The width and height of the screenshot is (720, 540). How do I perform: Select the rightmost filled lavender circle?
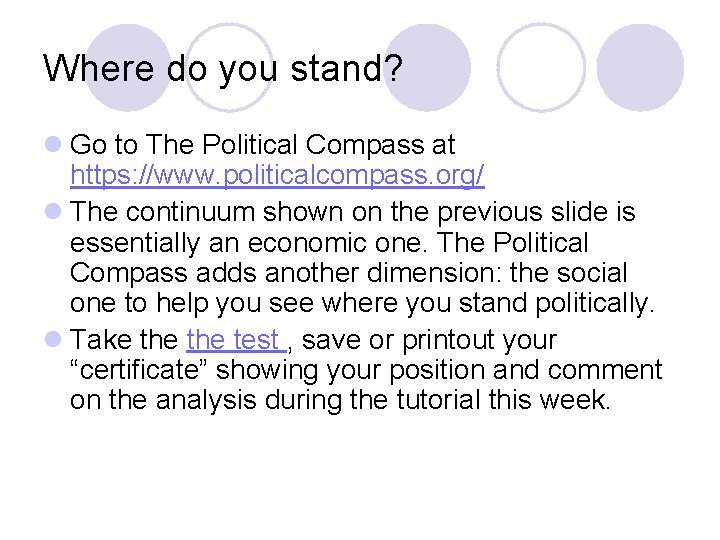[641, 68]
